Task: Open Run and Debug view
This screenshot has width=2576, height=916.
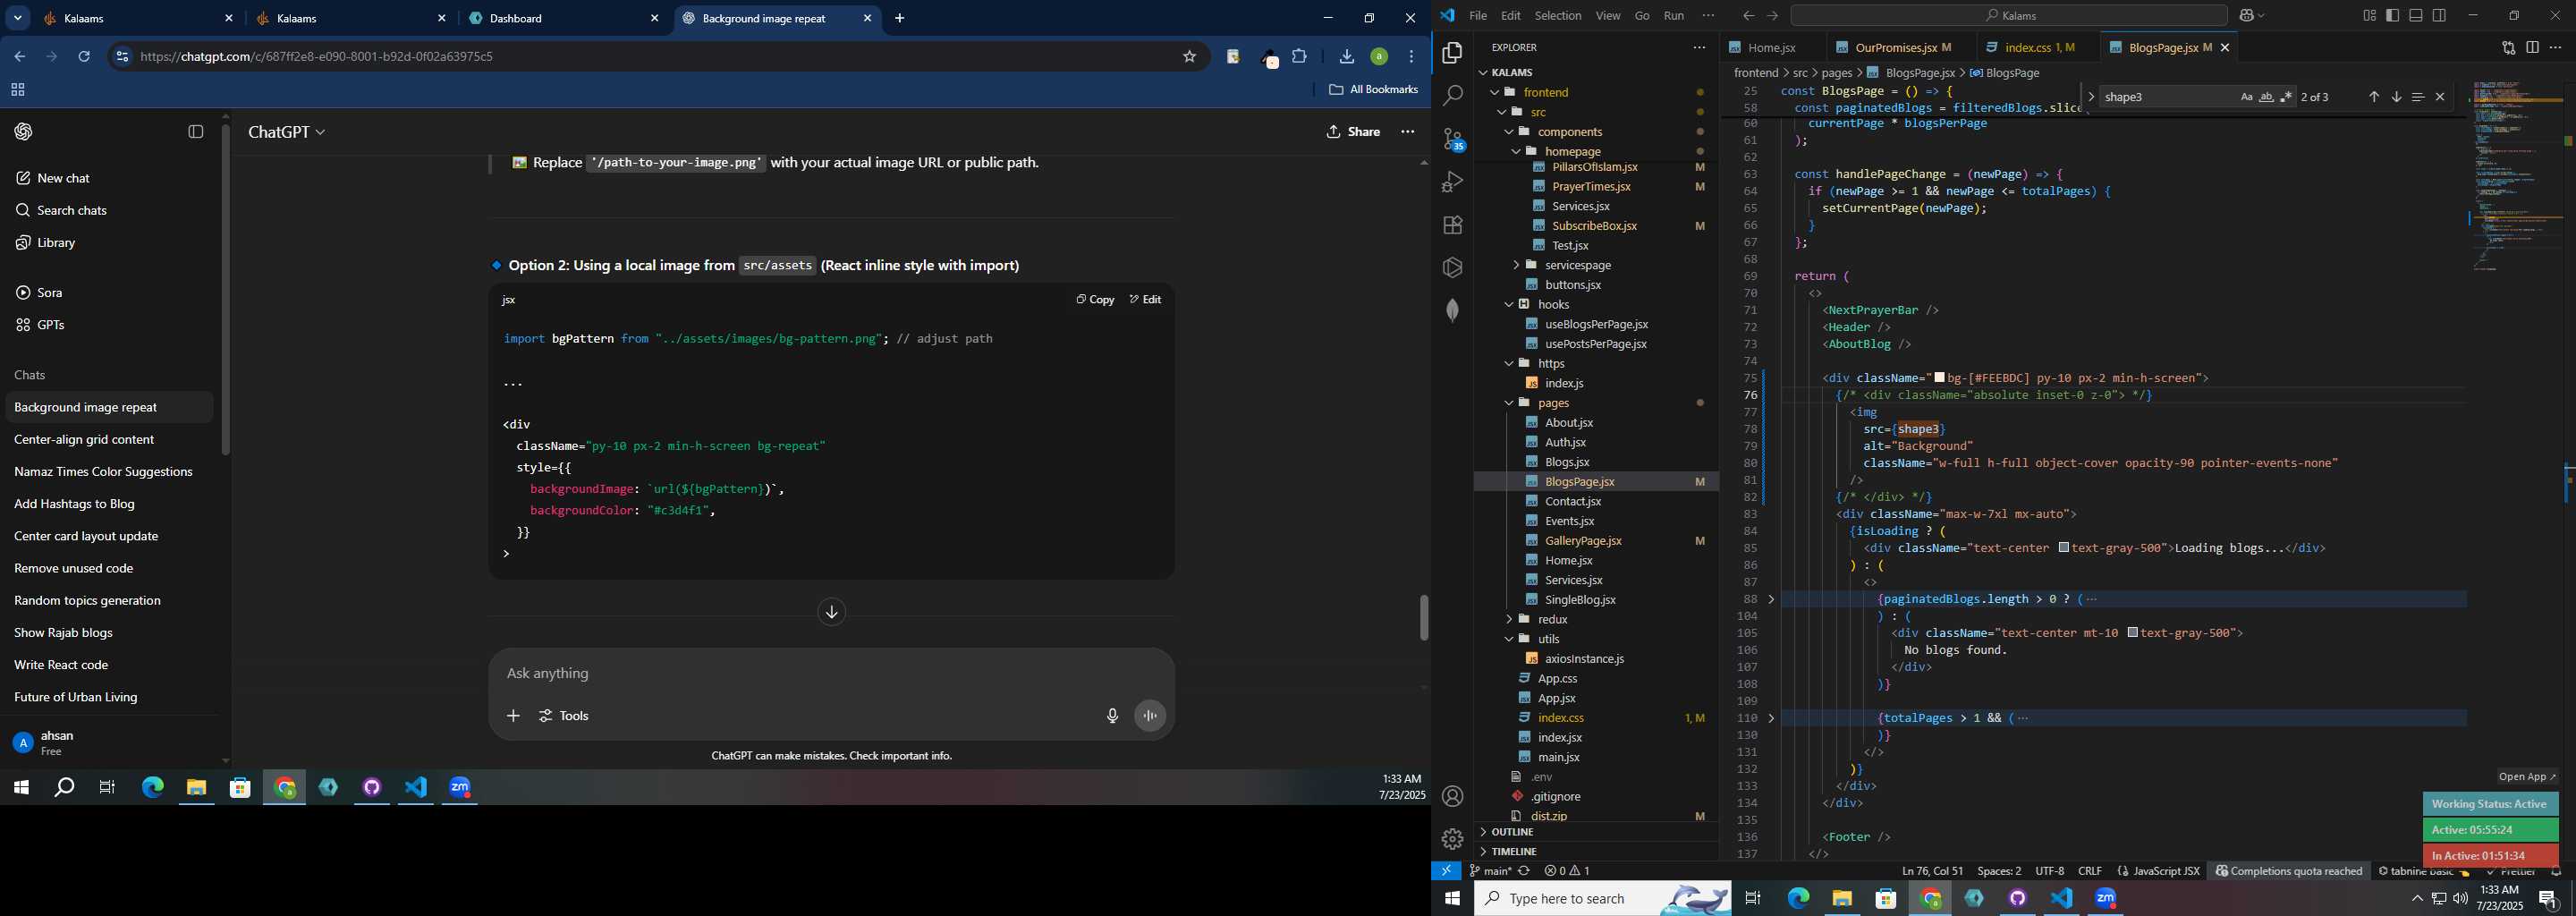Action: click(1452, 182)
